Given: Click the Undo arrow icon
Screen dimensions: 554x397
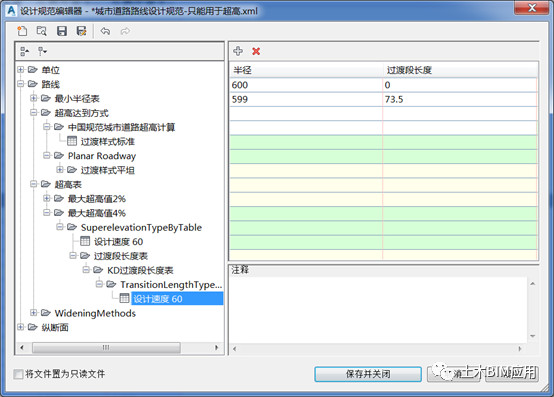Looking at the screenshot, I should point(105,31).
